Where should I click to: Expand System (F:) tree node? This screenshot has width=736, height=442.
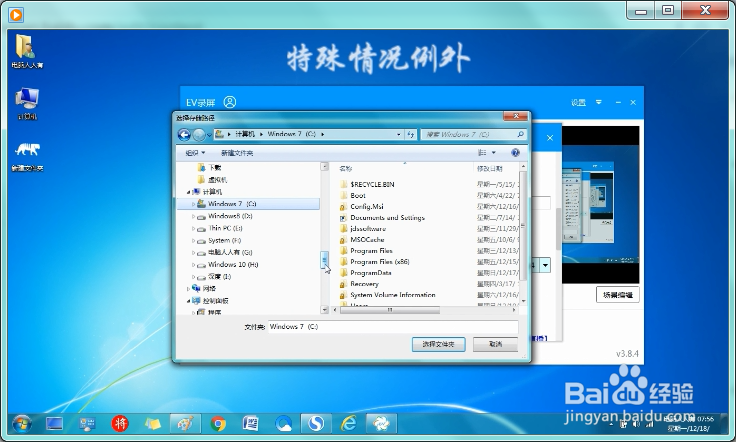[193, 241]
